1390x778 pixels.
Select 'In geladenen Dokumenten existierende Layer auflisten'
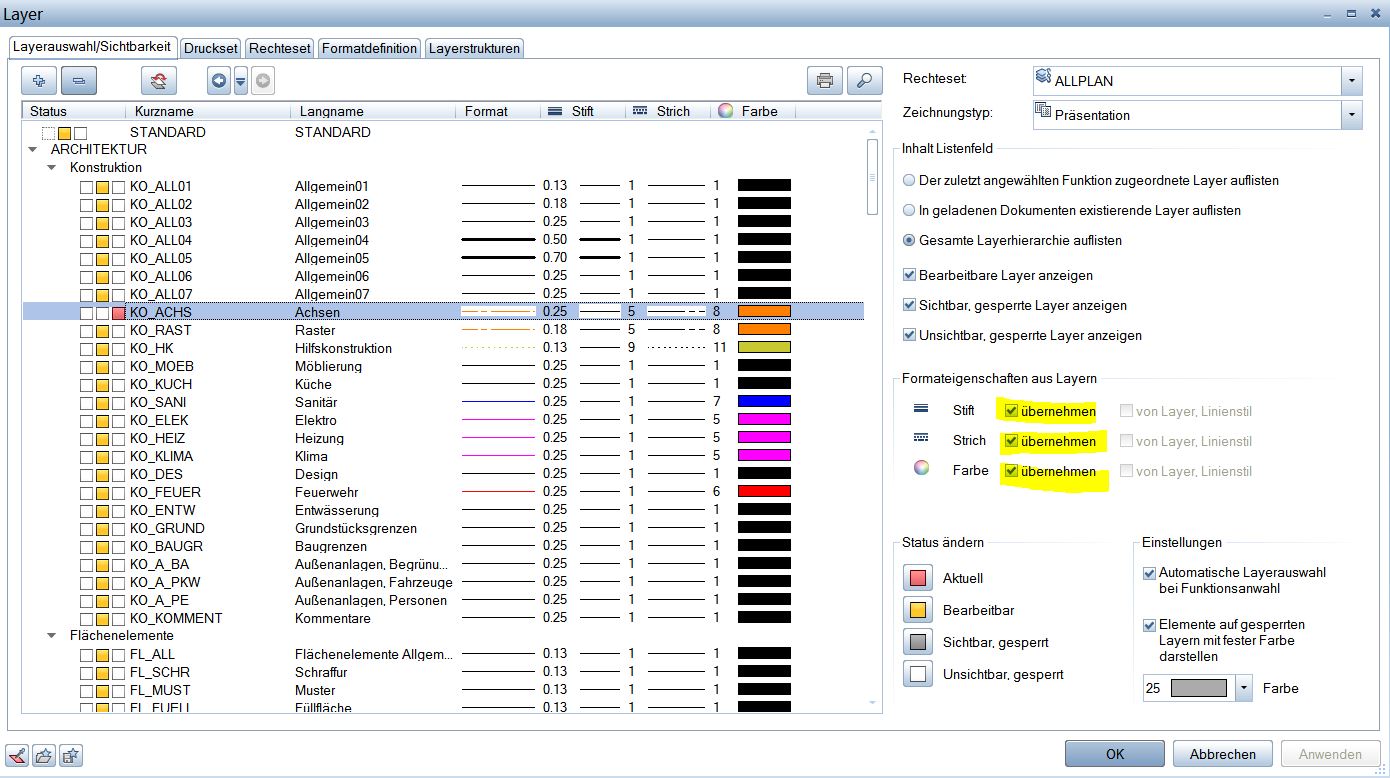pos(909,211)
